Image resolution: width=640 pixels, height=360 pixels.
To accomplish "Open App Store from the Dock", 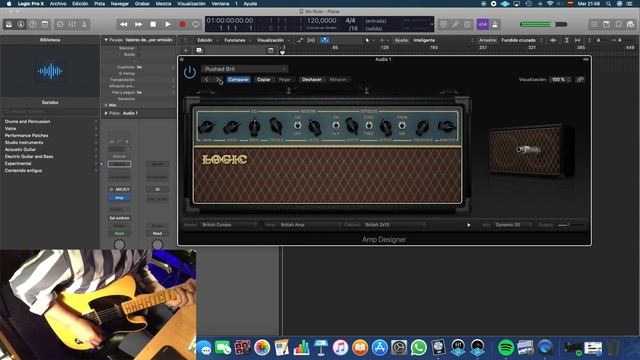I will click(x=380, y=348).
